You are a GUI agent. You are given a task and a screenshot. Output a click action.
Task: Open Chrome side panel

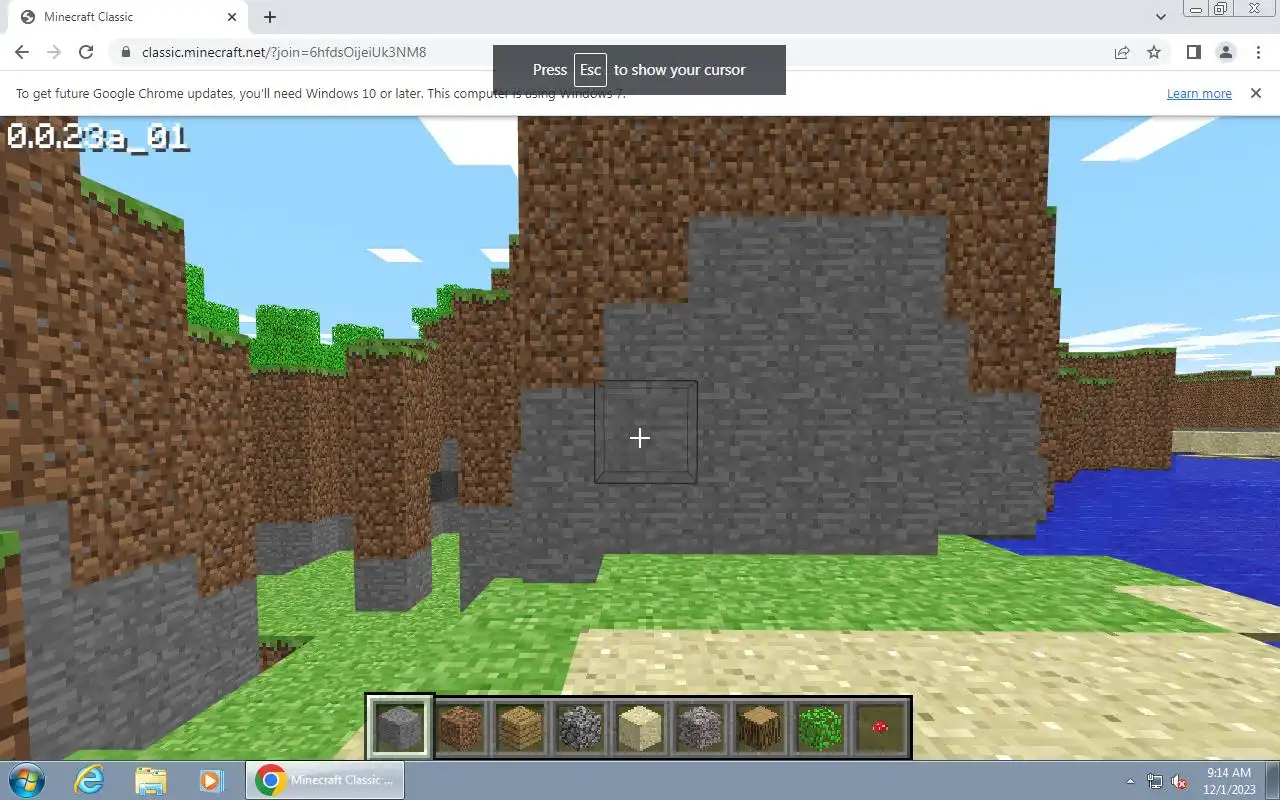pos(1193,52)
